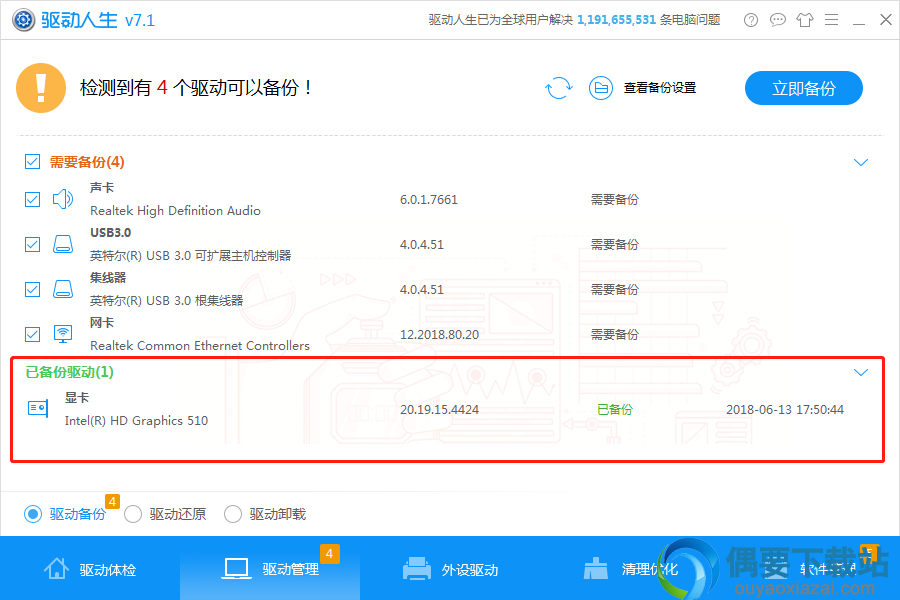Image resolution: width=900 pixels, height=600 pixels.
Task: Collapse the 需要备份 section chevron
Action: (861, 162)
